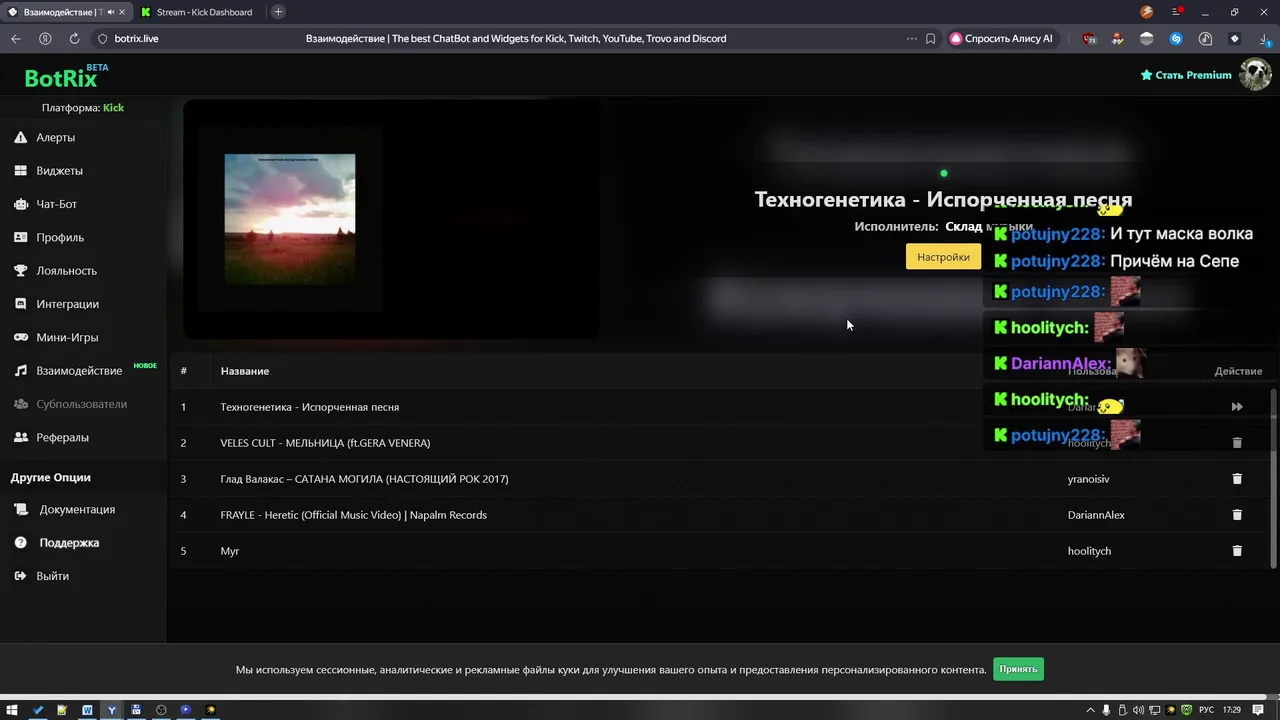Click Стать Premium link
The height and width of the screenshot is (720, 1280).
(1186, 75)
